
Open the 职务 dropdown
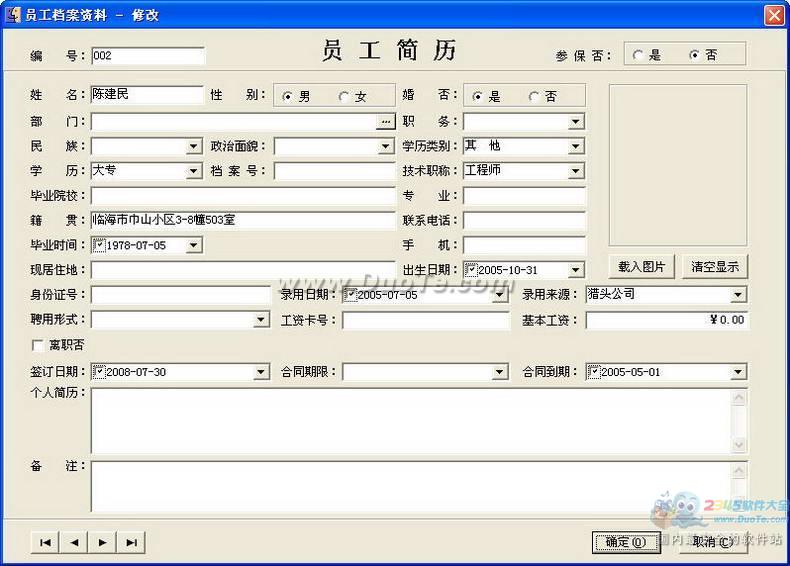[576, 121]
